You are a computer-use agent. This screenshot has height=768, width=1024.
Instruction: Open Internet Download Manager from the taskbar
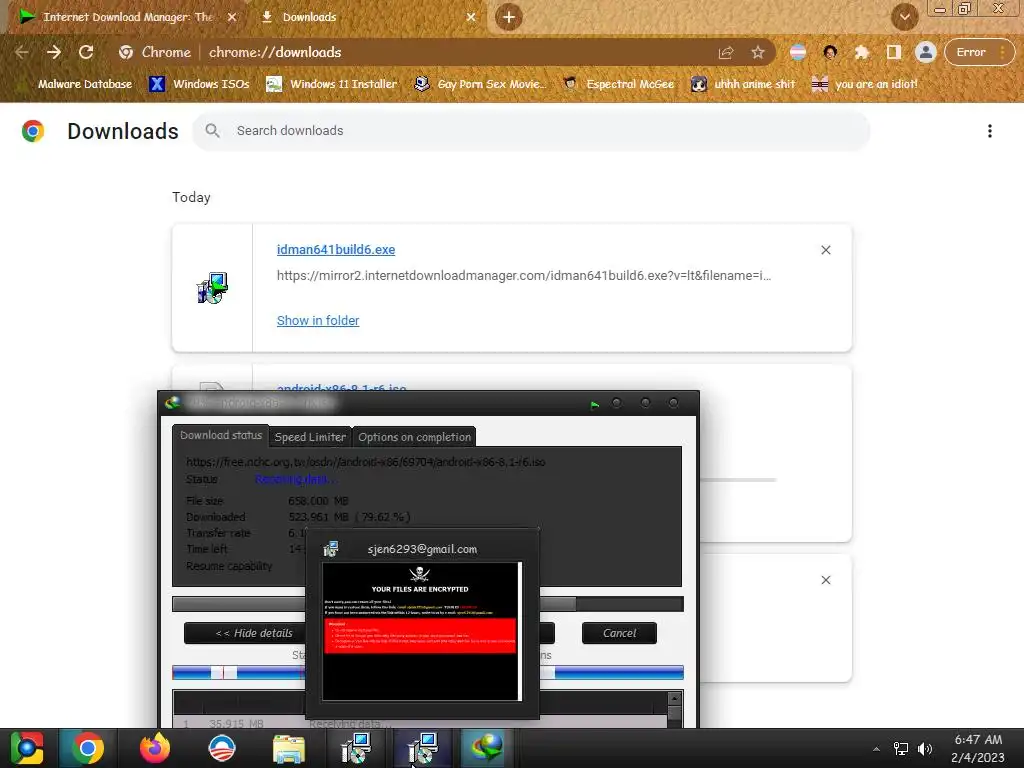point(488,748)
